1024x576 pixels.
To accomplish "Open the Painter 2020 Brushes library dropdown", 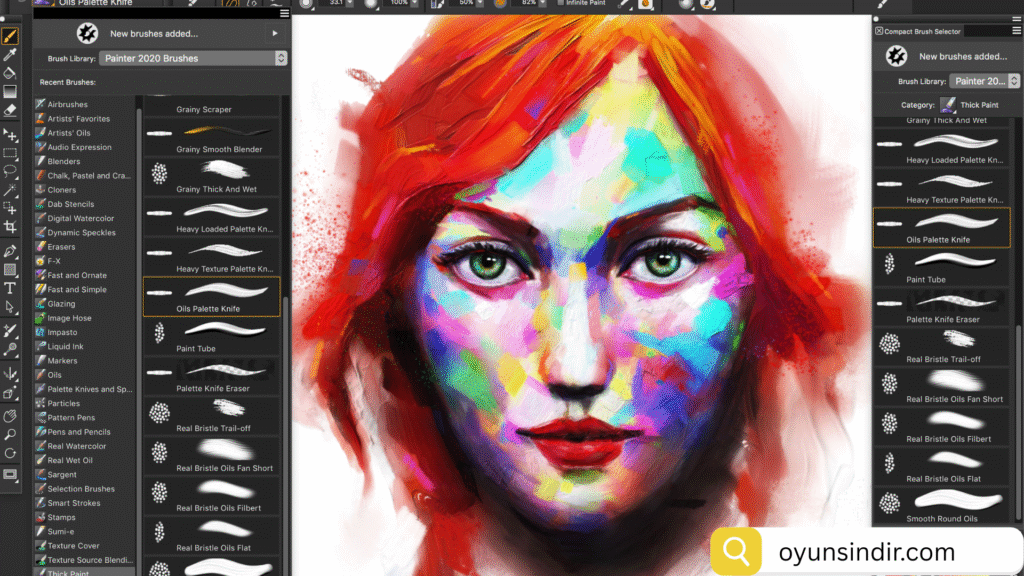I will (x=193, y=58).
